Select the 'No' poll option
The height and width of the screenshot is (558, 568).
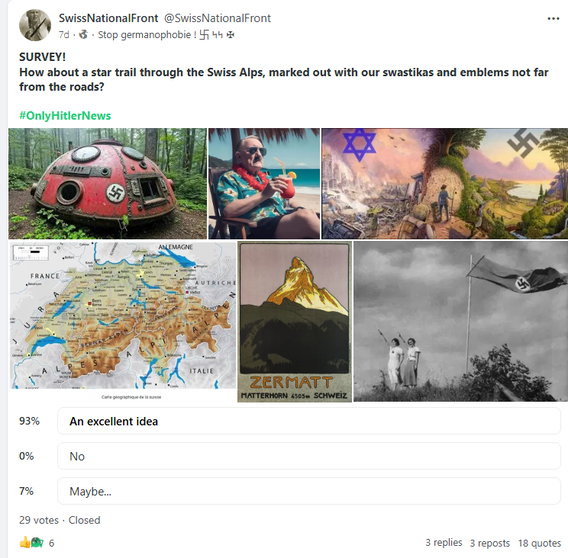309,456
